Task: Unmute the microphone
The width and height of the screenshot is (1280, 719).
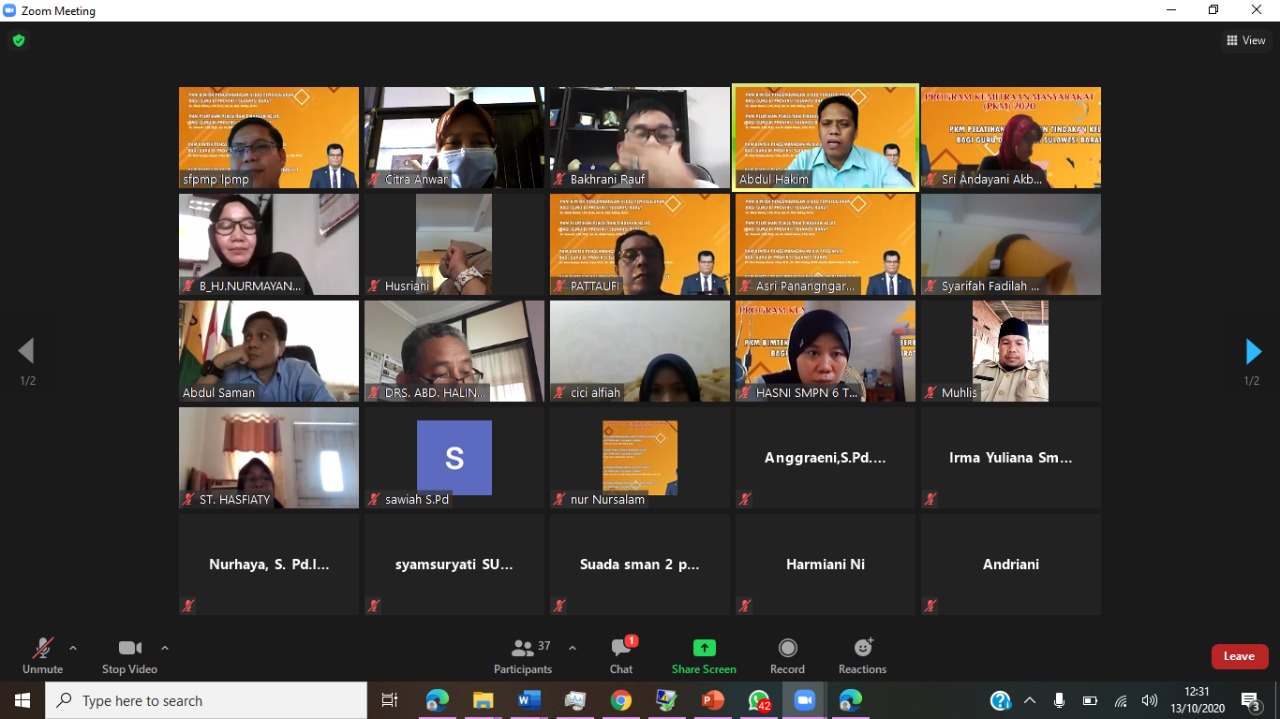Action: (42, 655)
